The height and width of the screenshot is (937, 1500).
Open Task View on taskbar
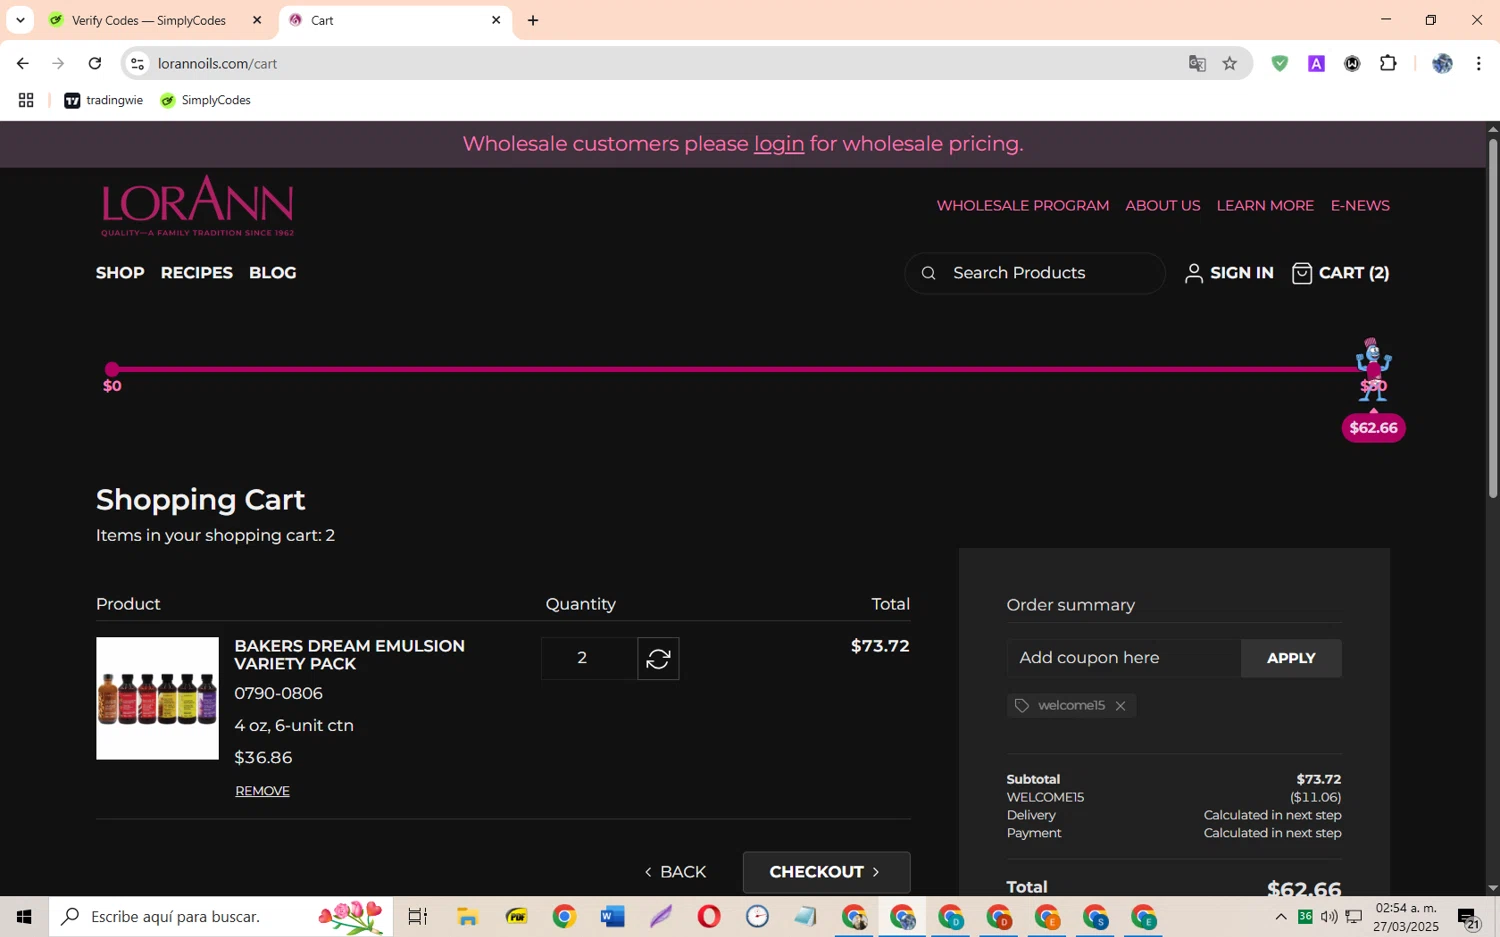417,916
